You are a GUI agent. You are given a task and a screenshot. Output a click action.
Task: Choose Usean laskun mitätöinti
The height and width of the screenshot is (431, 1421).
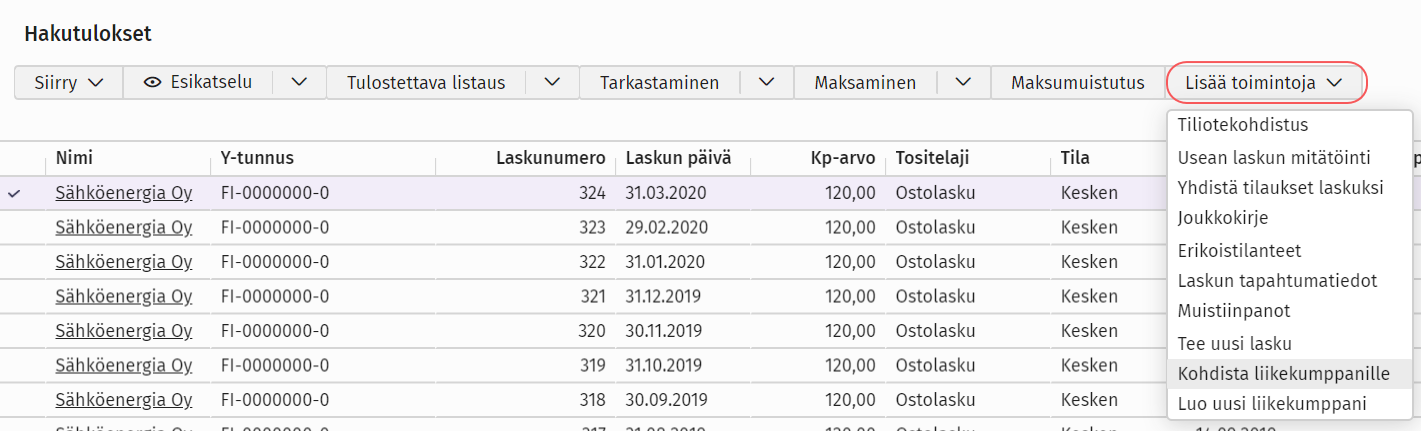pos(1289,158)
